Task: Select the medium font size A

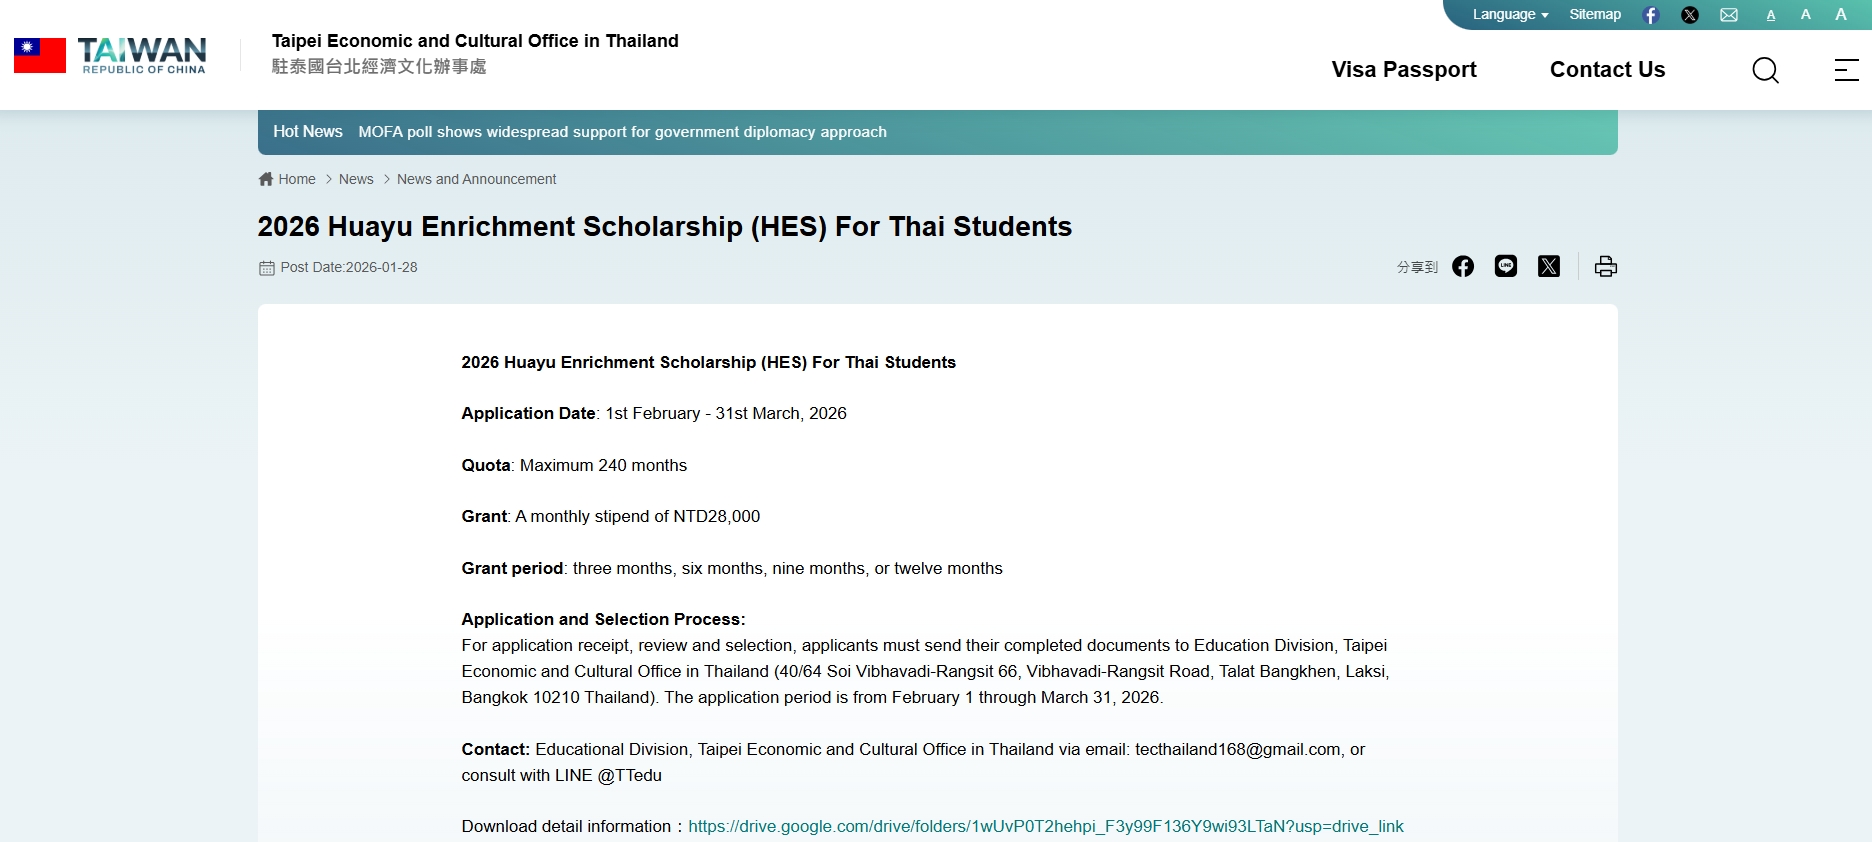Action: 1805,14
